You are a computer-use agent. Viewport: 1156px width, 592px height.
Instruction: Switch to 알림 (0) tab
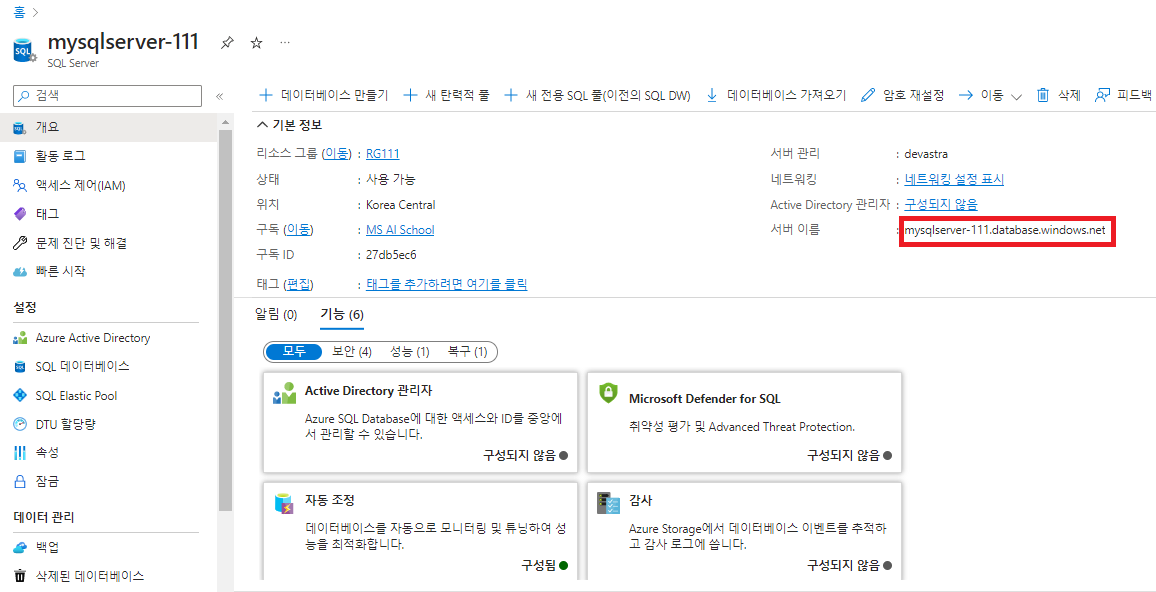[276, 315]
